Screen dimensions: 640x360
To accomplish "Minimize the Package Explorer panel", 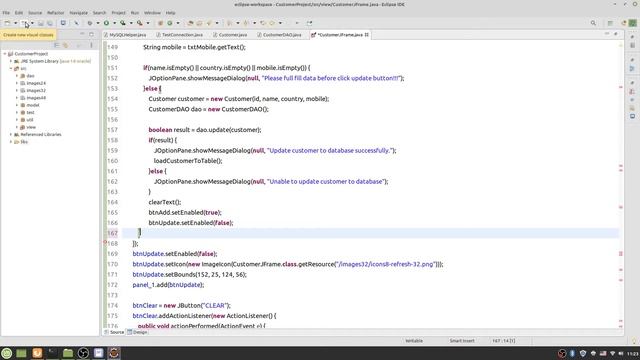I will tap(82, 34).
